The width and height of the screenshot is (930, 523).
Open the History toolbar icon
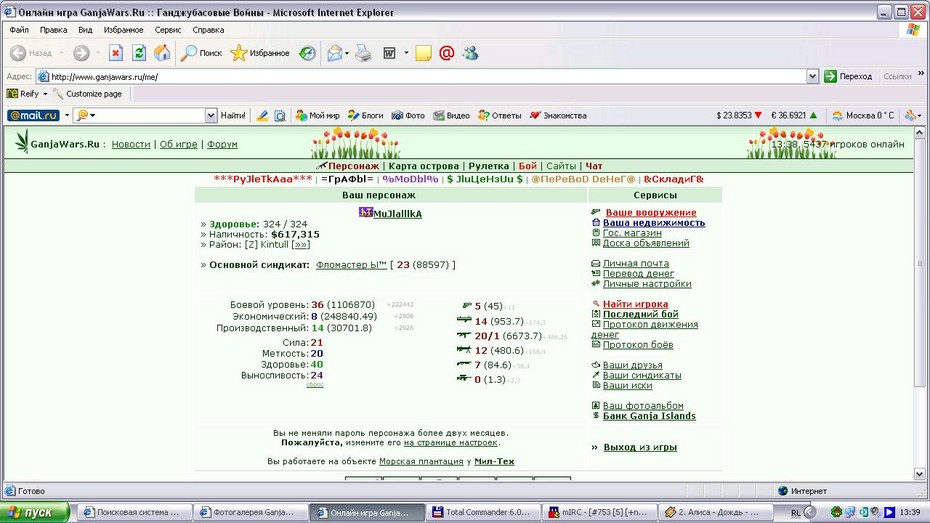(307, 53)
